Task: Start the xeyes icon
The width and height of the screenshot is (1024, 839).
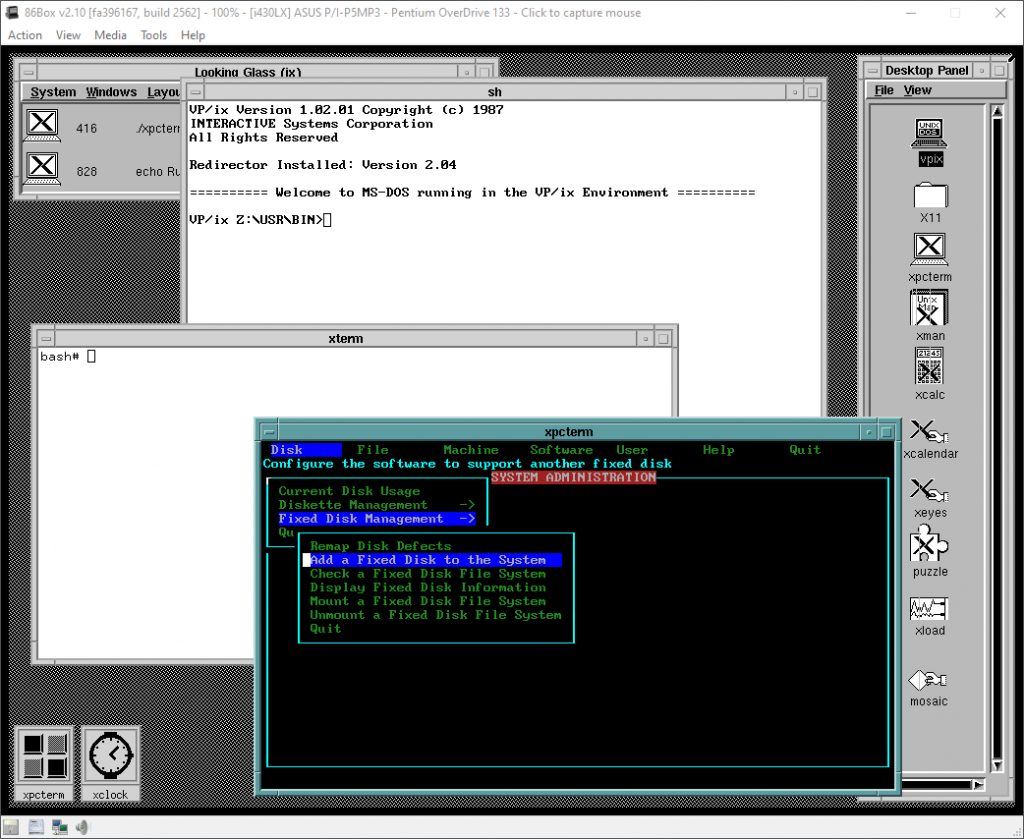Action: (929, 487)
